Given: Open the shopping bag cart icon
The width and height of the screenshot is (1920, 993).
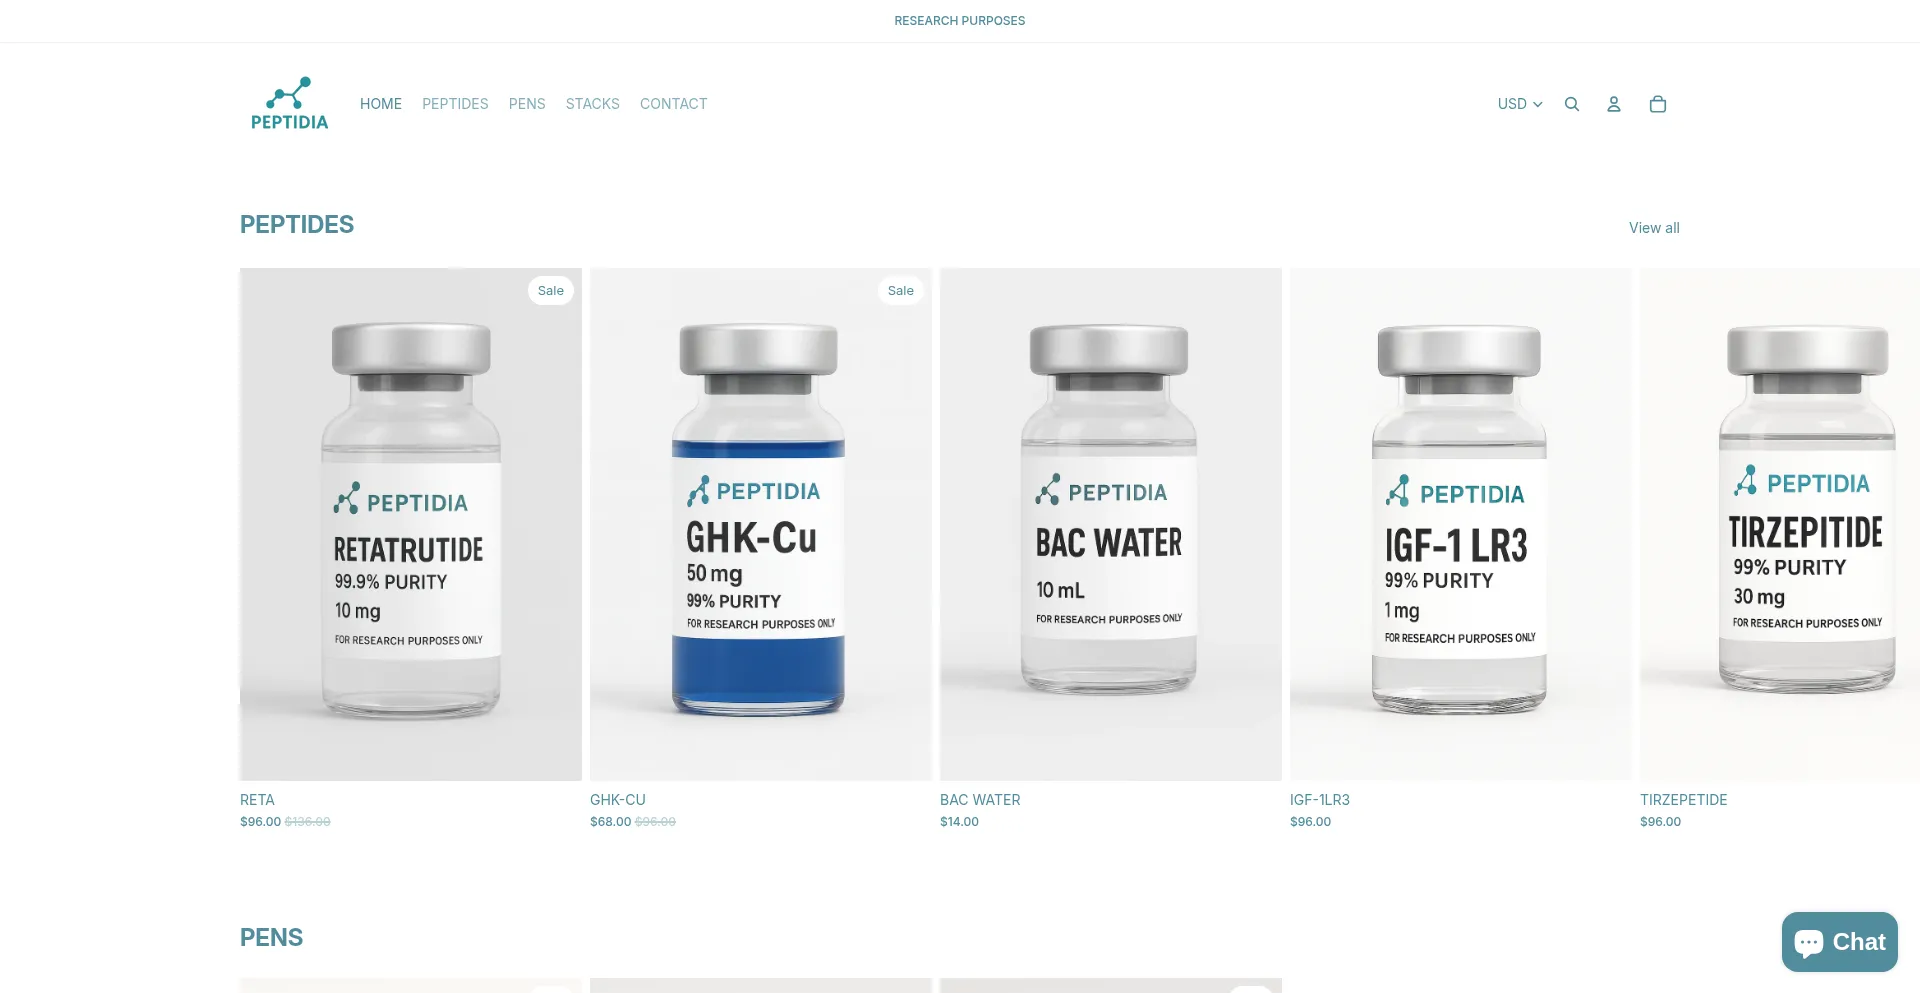Looking at the screenshot, I should 1658,104.
